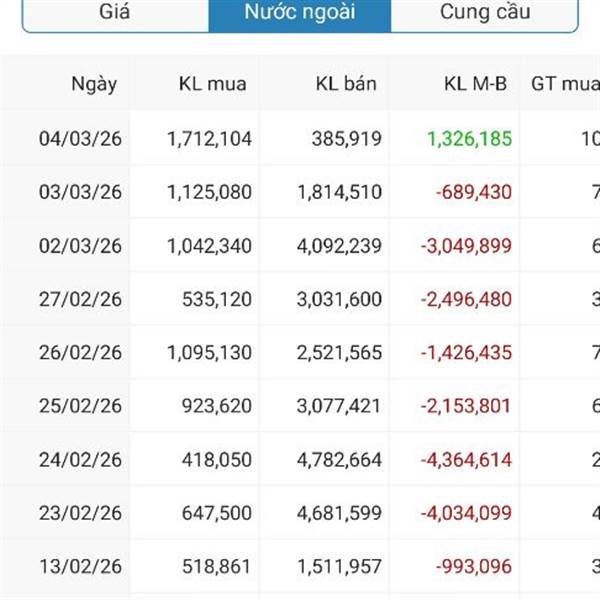
Task: Select the KL M-B column header
Action: [x=475, y=84]
